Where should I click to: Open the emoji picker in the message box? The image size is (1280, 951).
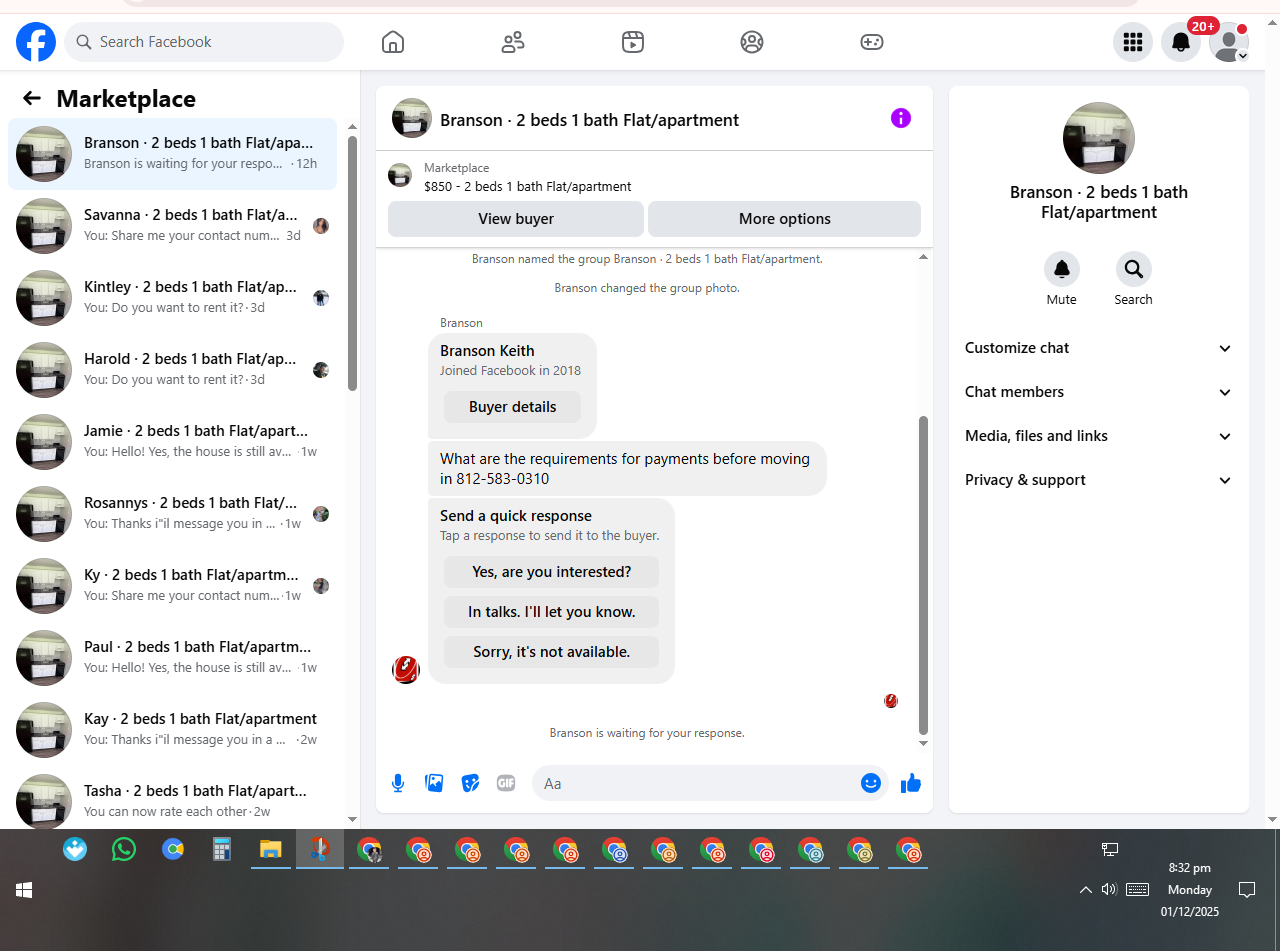point(871,783)
